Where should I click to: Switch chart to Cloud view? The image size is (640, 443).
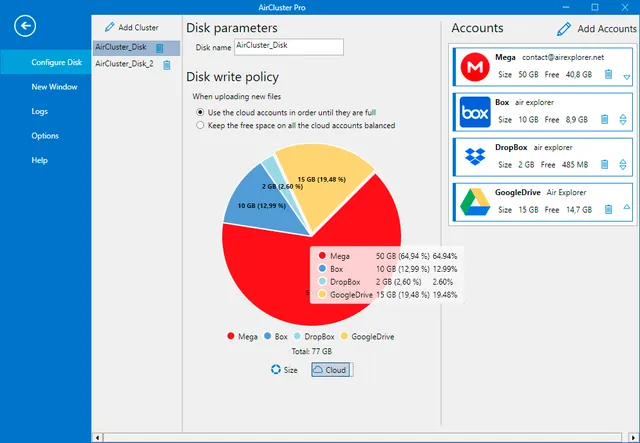[x=331, y=370]
